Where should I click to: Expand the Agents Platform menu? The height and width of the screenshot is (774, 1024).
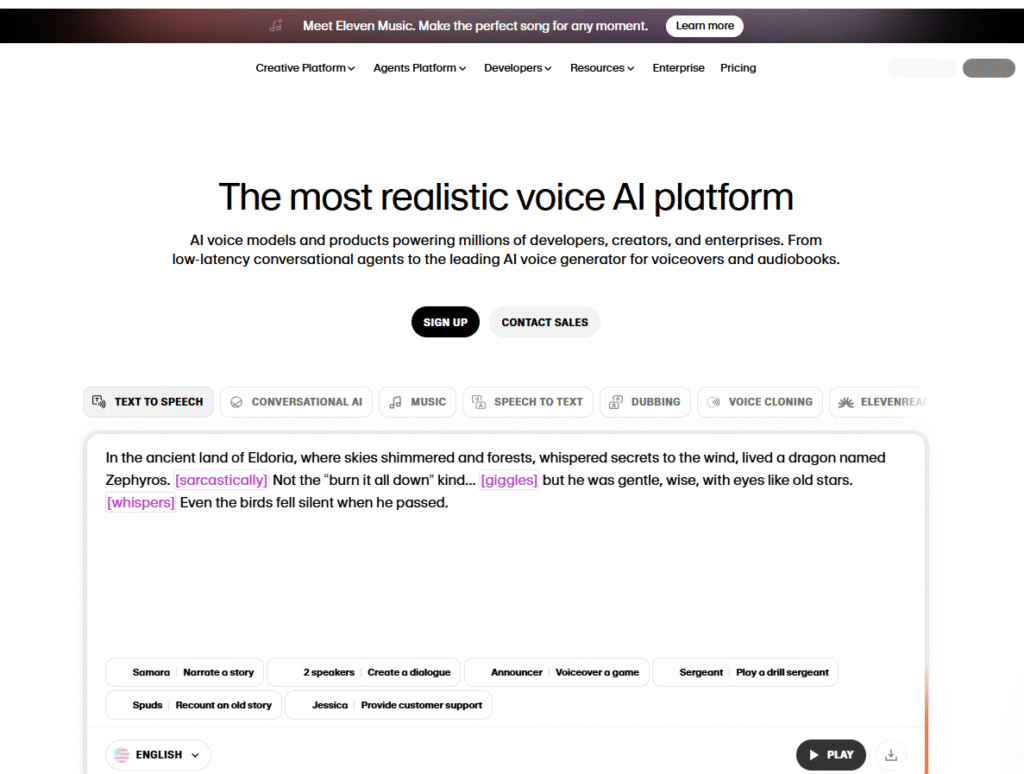click(419, 68)
